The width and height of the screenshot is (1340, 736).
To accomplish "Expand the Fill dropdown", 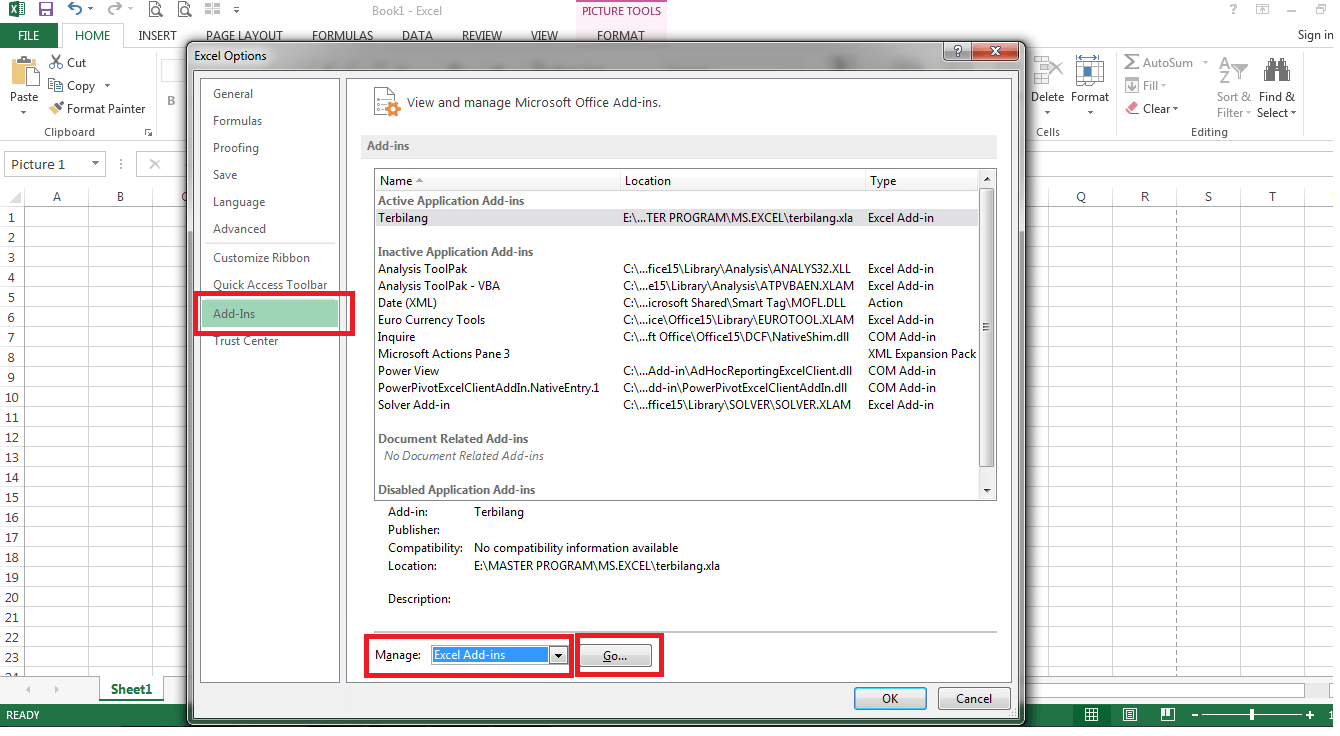I will (x=1165, y=86).
